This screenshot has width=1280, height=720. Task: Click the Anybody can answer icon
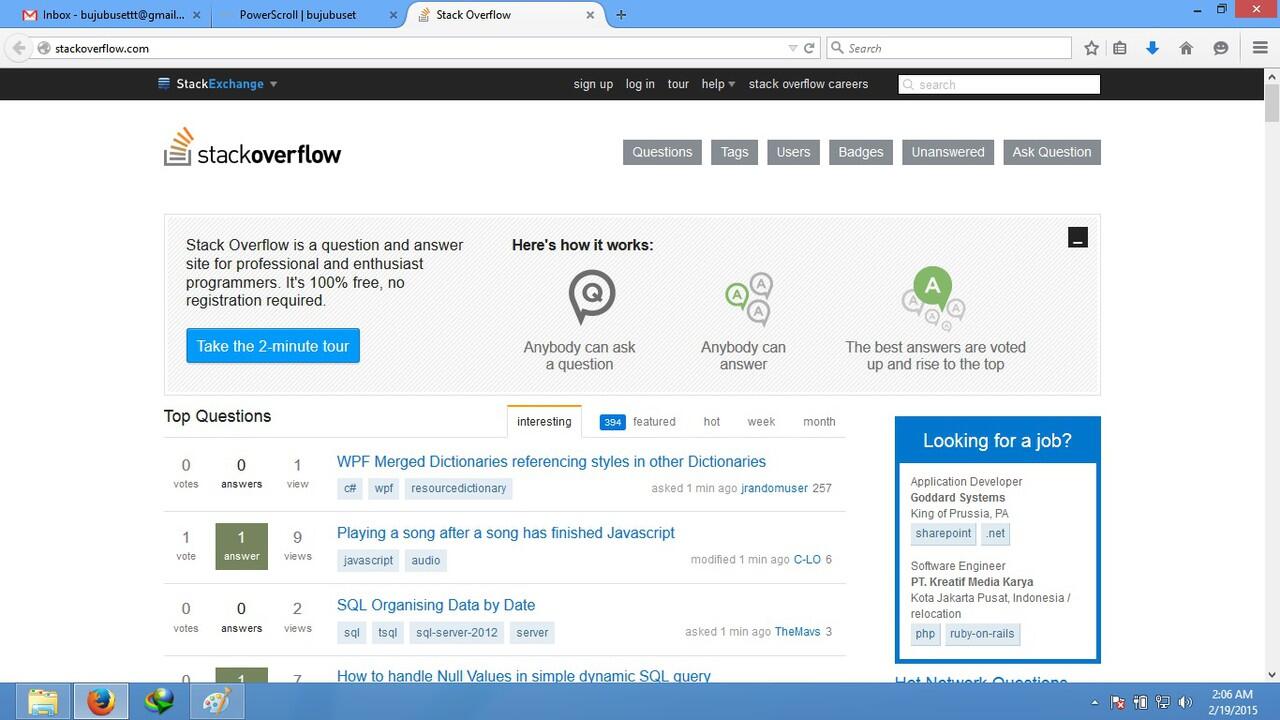749,299
